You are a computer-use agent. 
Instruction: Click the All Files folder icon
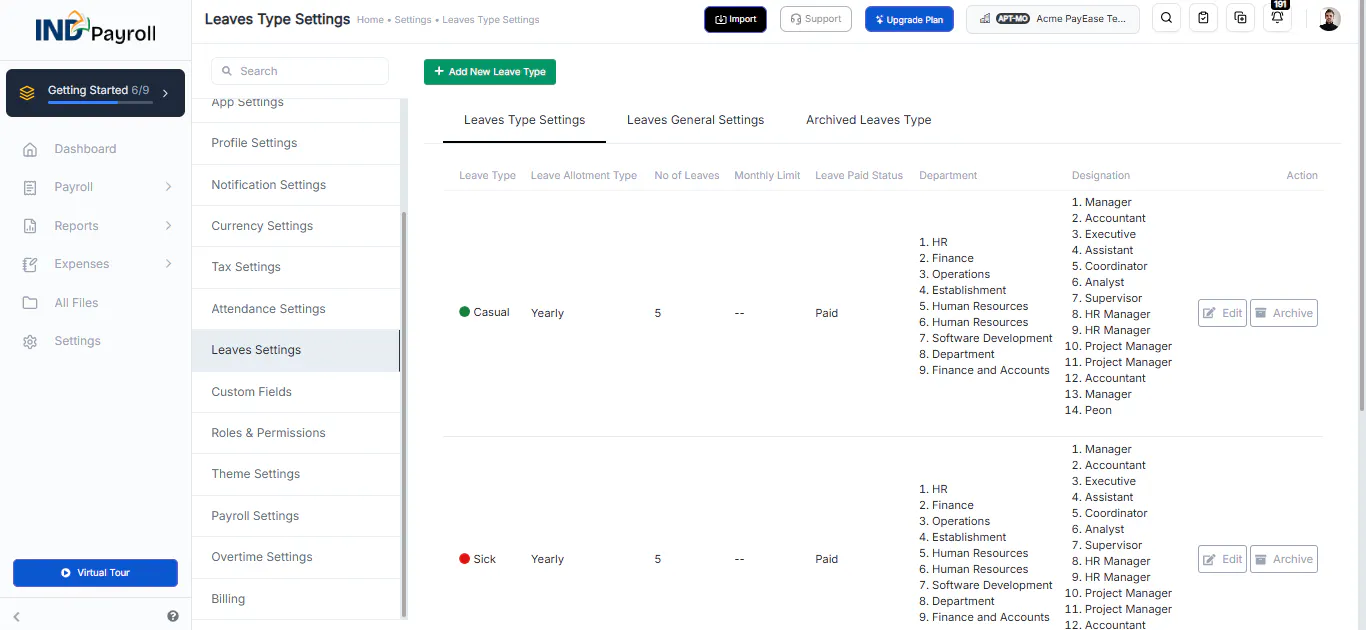point(30,303)
